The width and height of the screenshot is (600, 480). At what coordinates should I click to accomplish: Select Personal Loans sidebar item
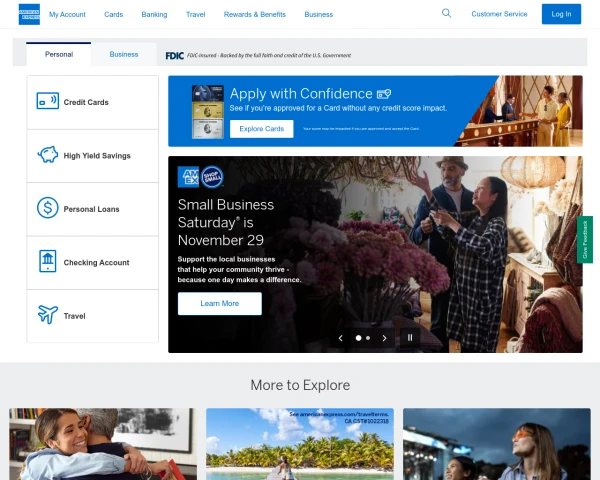pos(93,209)
